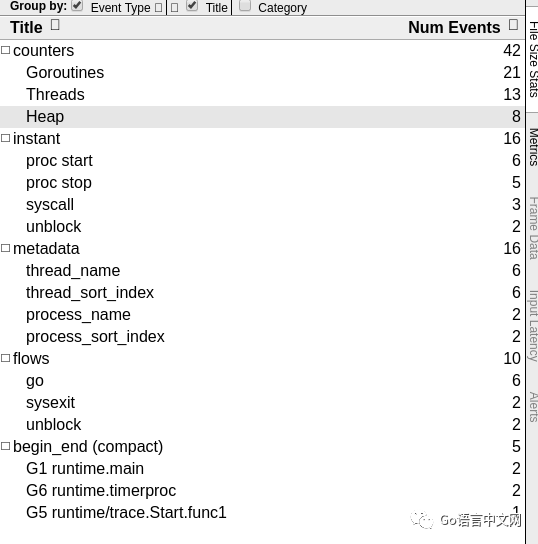Screen dimensions: 538x544
Task: Select the go row under flows
Action: click(x=262, y=380)
